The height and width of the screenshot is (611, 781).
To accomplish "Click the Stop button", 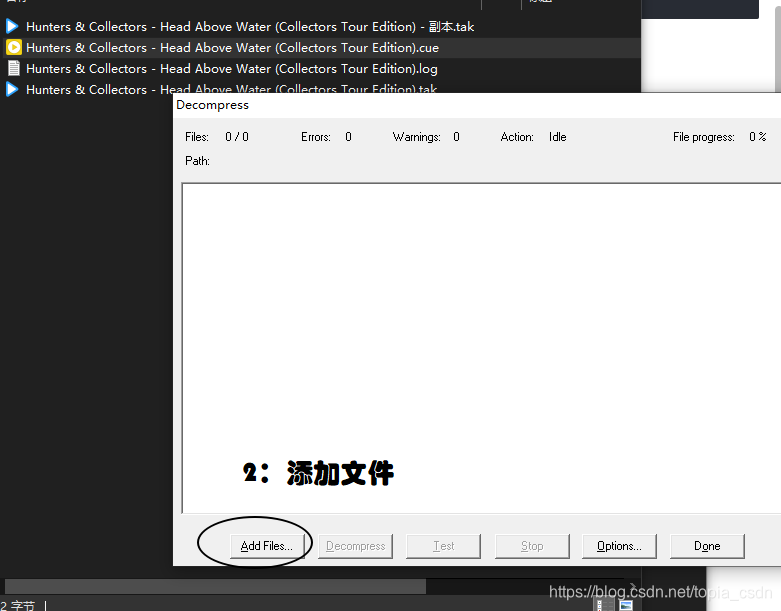I will [532, 546].
